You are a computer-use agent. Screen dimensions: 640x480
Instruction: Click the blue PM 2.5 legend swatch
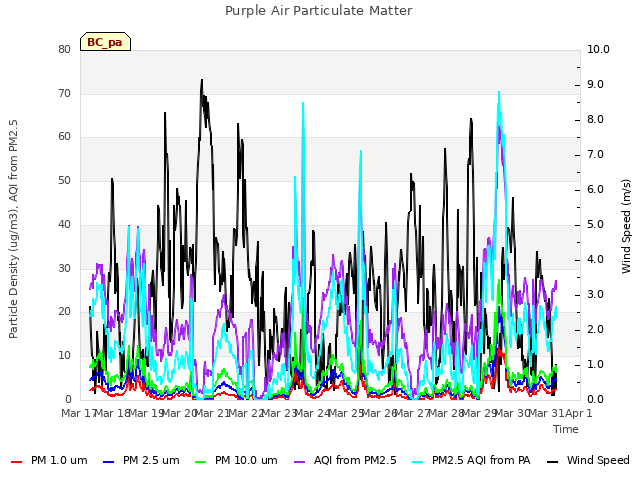[109, 462]
